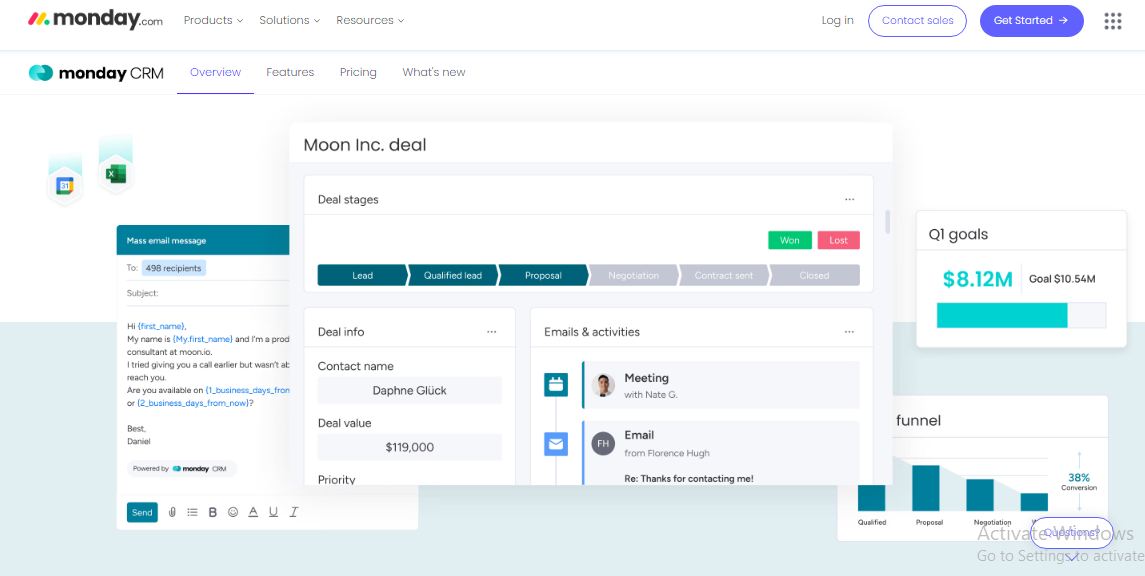This screenshot has height=576, width=1145.
Task: Click the 498 recipients chip
Action: click(174, 268)
